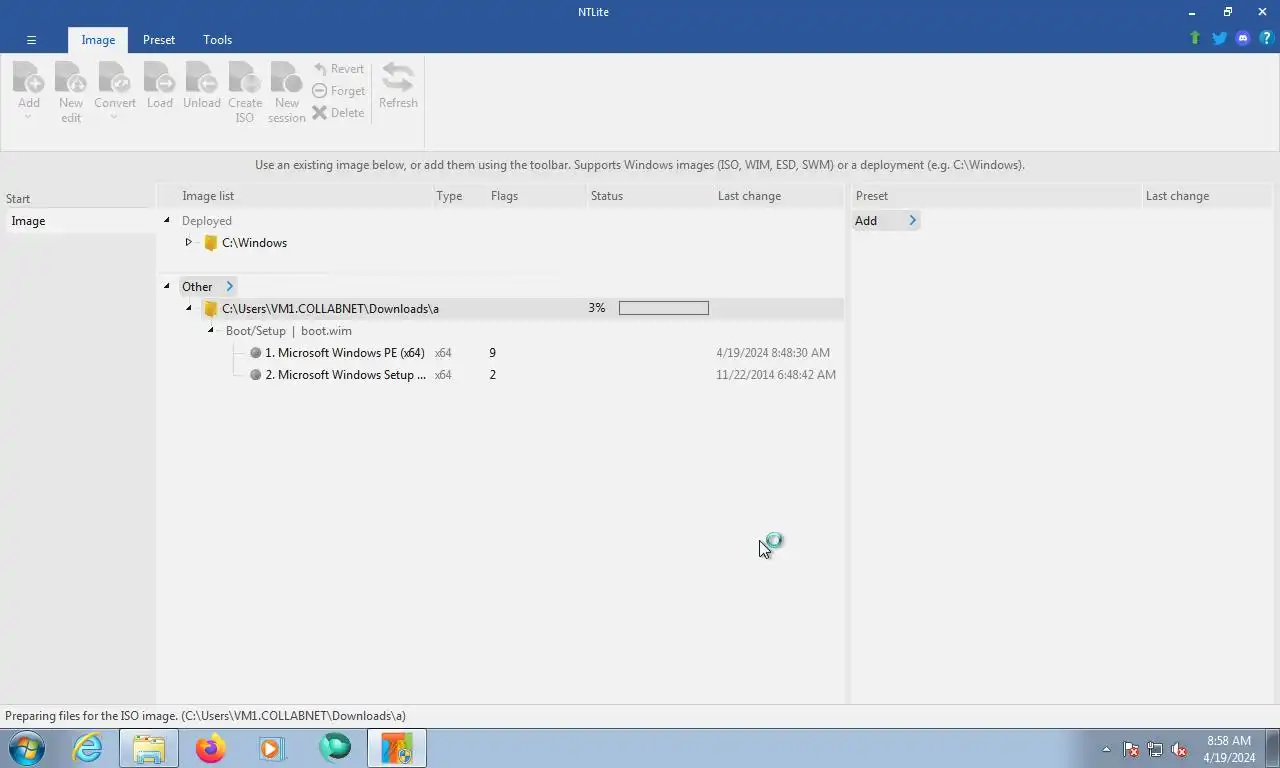Viewport: 1280px width, 768px height.
Task: Open the teal globe taskbar application
Action: (335, 748)
